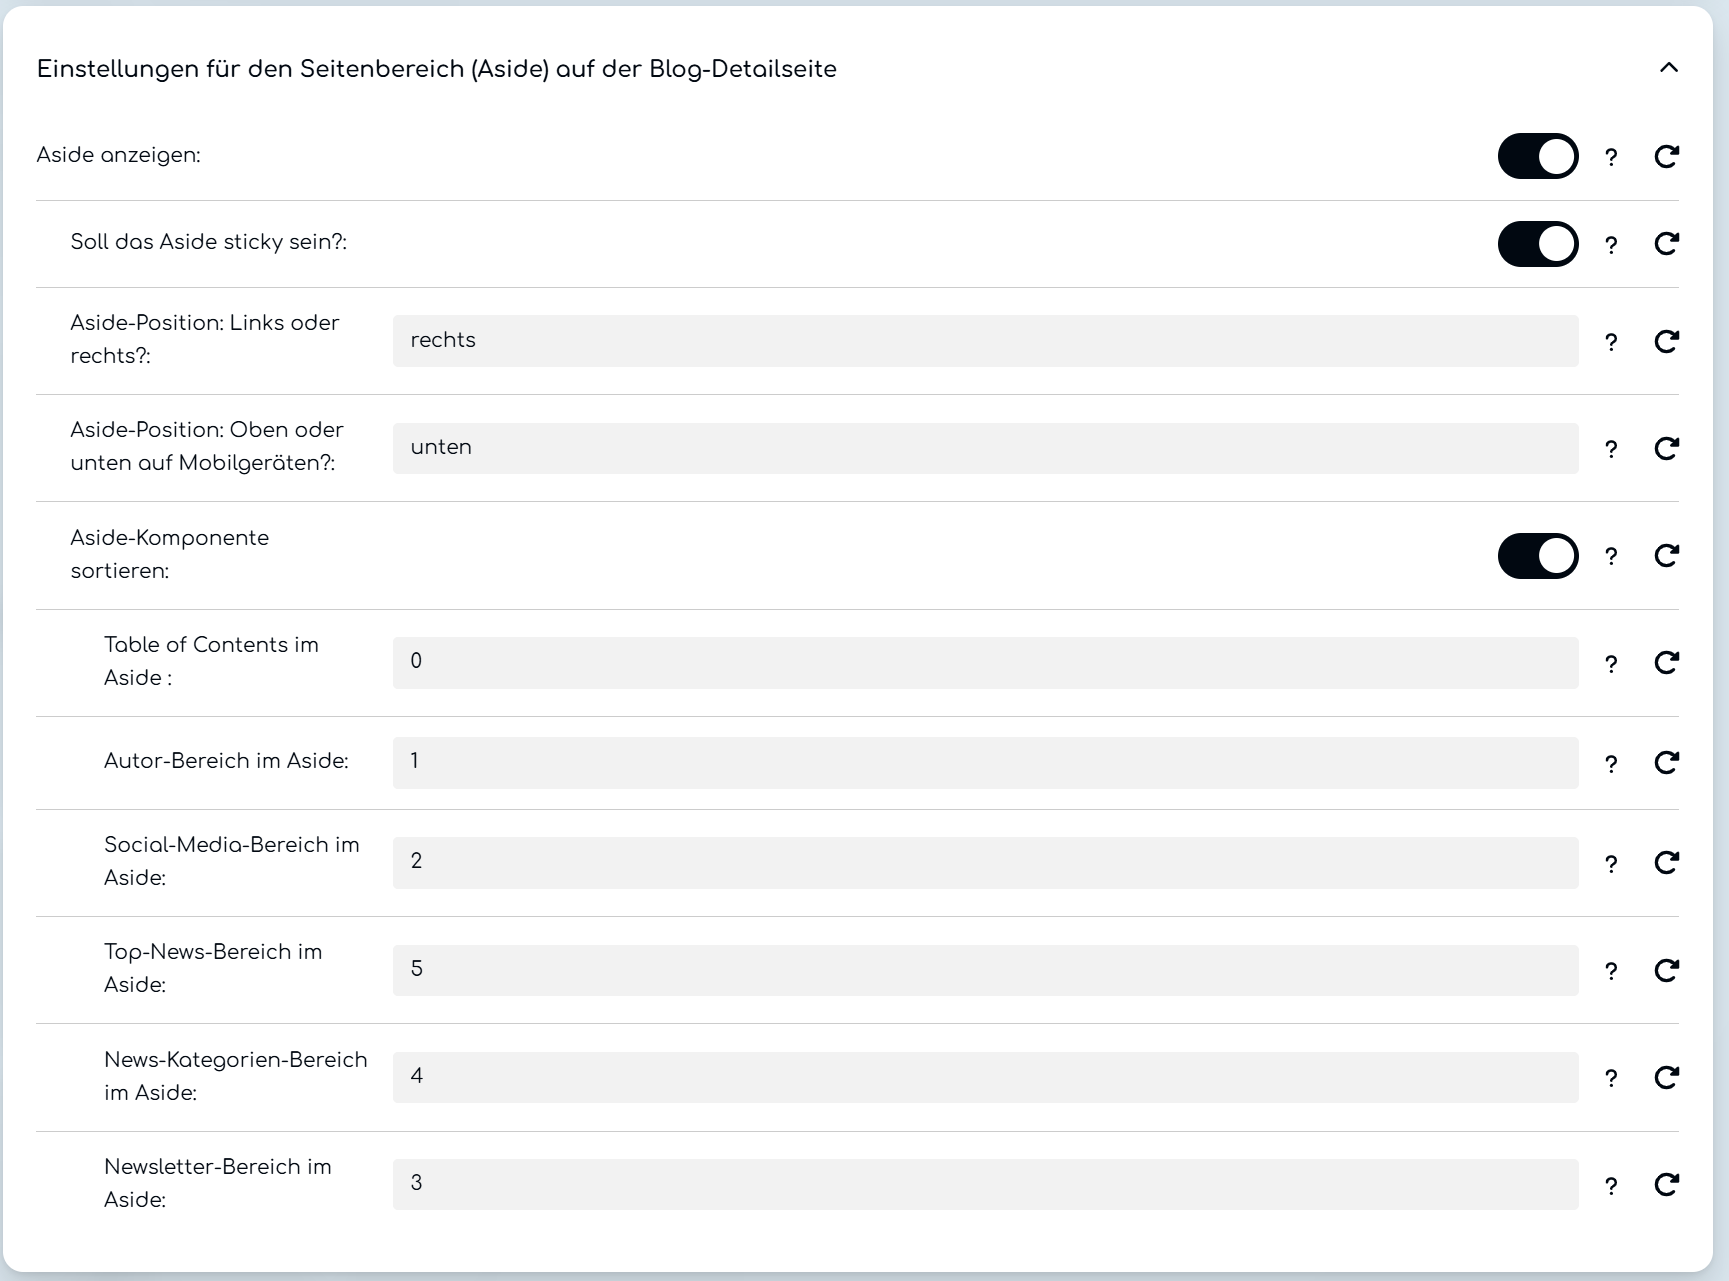The height and width of the screenshot is (1281, 1729).
Task: Reset Autor-Bereich order value
Action: point(1666,762)
